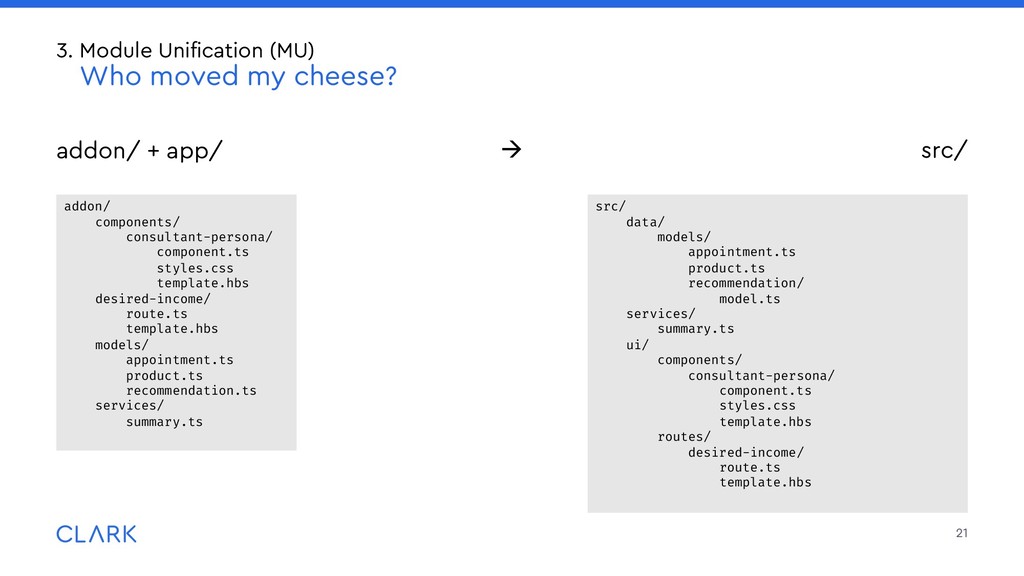Select "desired-income/" folder in the addon tree

[x=153, y=298]
